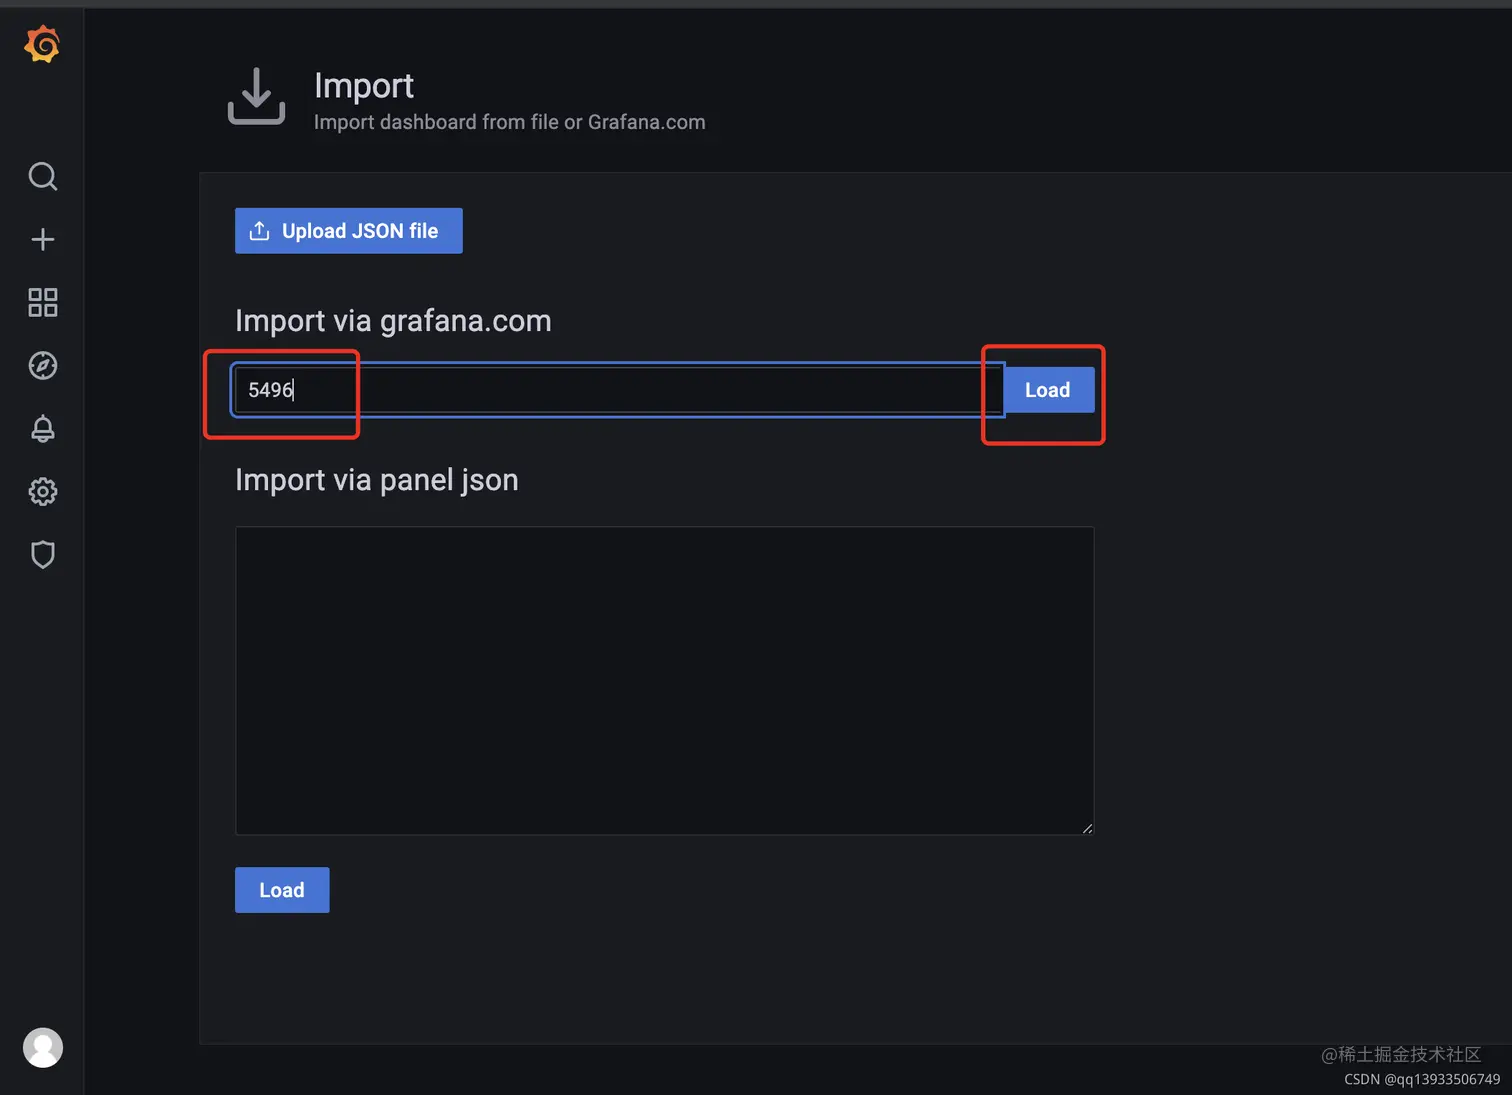Click the Import download icon in header
This screenshot has height=1095, width=1512.
(x=256, y=96)
